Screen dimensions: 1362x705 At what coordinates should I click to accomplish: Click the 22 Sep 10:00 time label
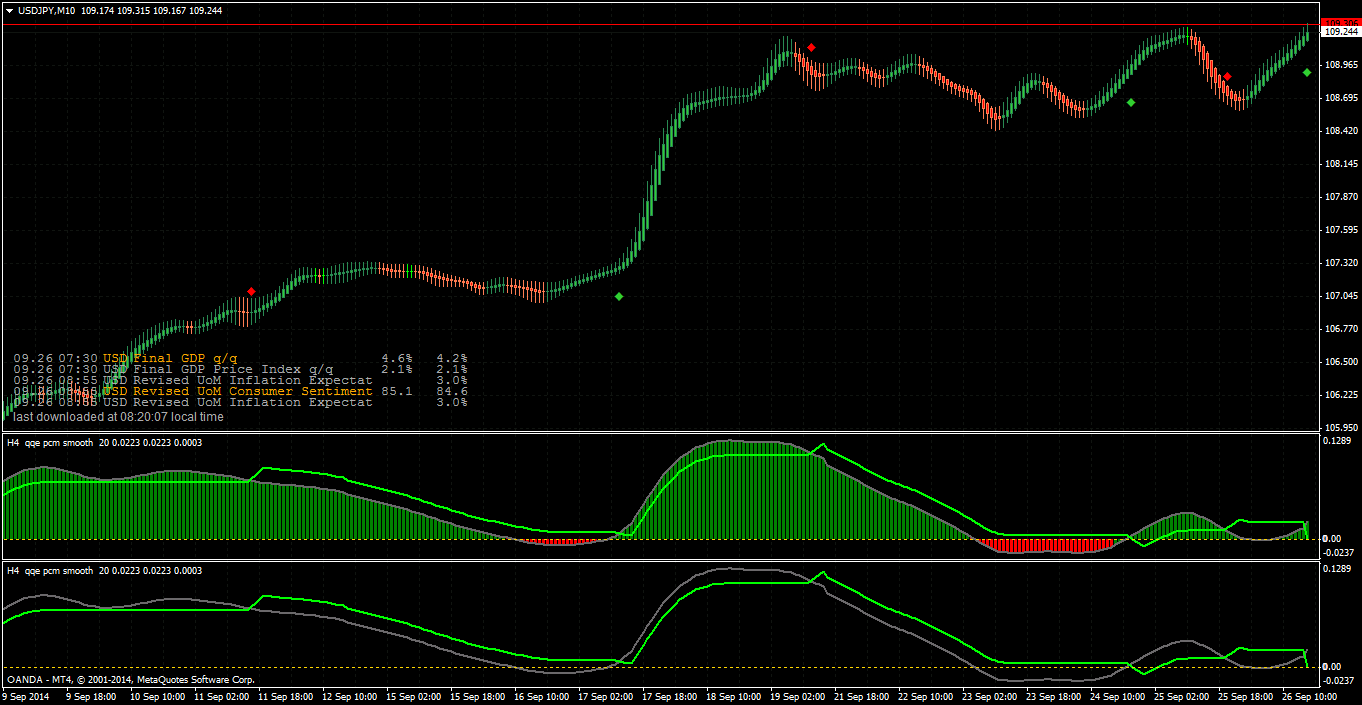924,696
